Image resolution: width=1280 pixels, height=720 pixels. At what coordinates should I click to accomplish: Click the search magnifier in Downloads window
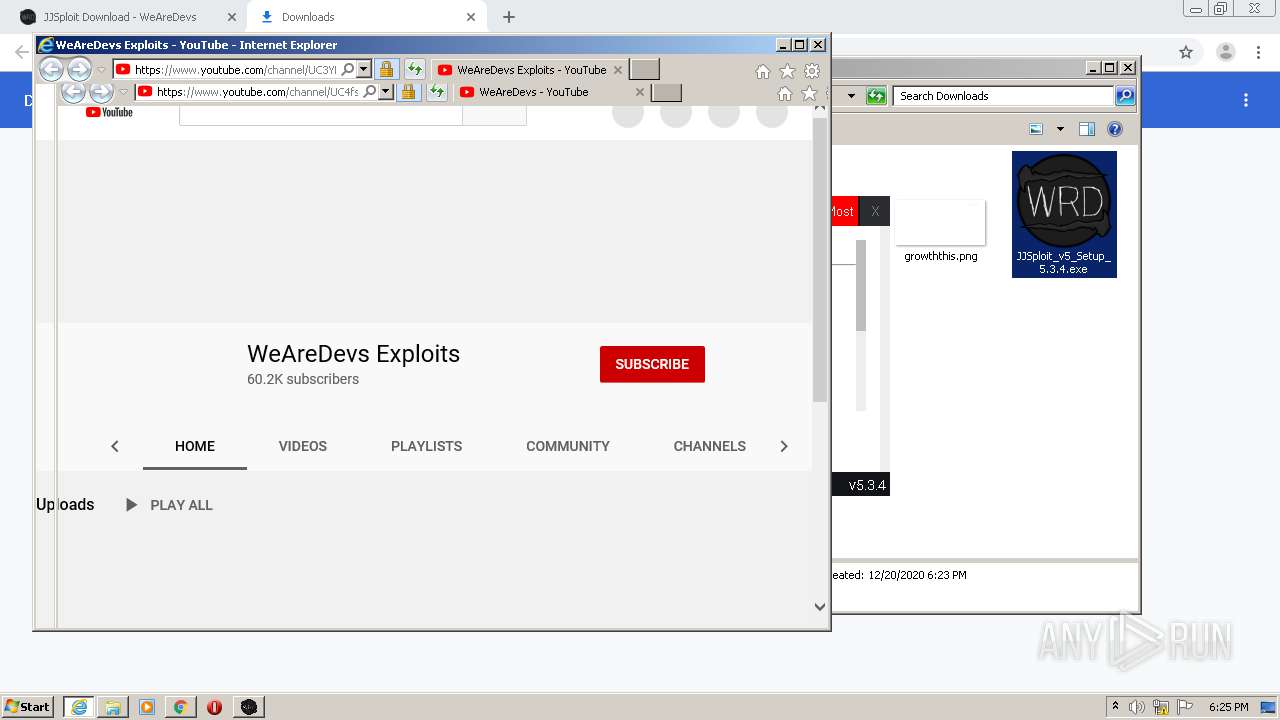1125,96
